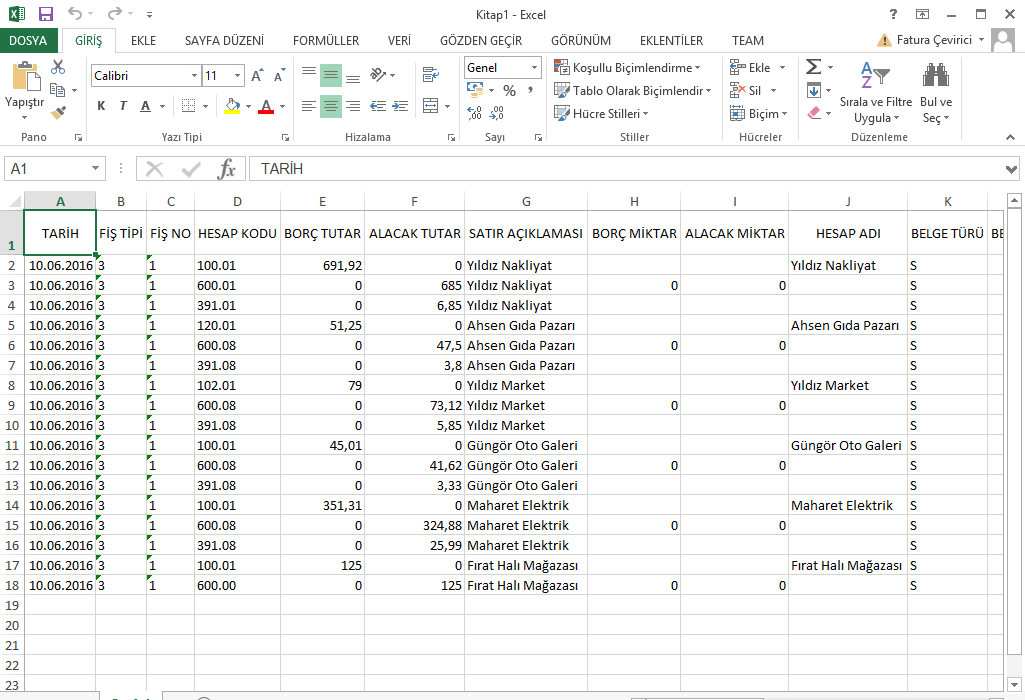Click the text orientation icon
Screen dimensions: 1025x700
[x=378, y=75]
